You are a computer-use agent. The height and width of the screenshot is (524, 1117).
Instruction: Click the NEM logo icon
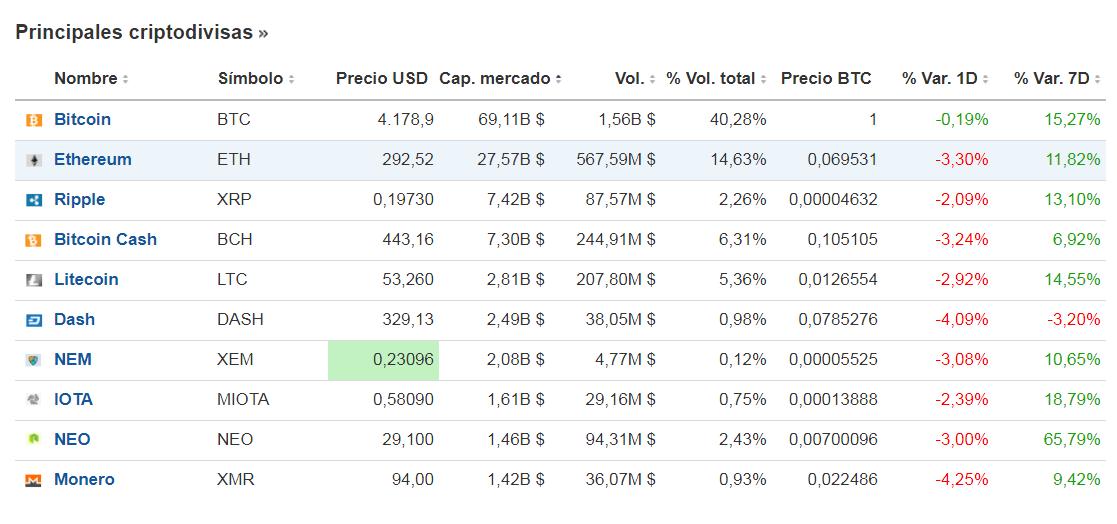point(34,360)
